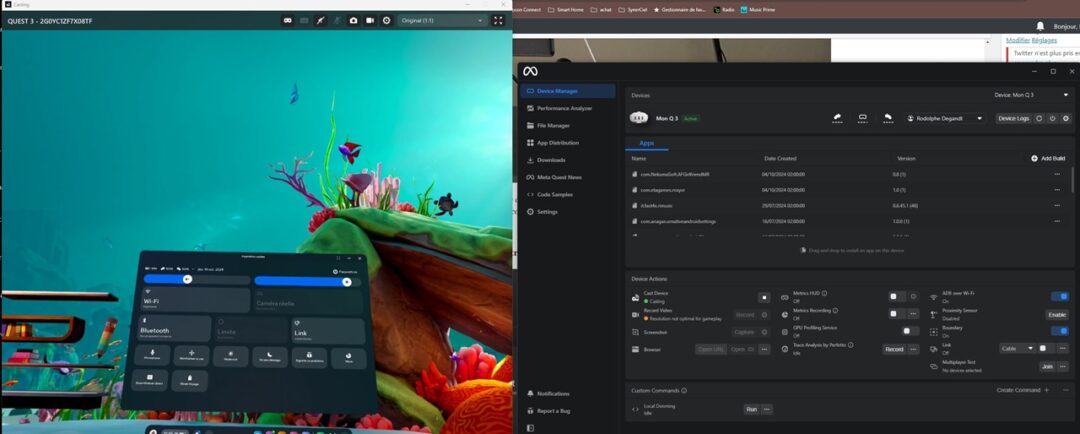Image resolution: width=1080 pixels, height=434 pixels.
Task: Click the Record button for Record Video
Action: point(745,315)
